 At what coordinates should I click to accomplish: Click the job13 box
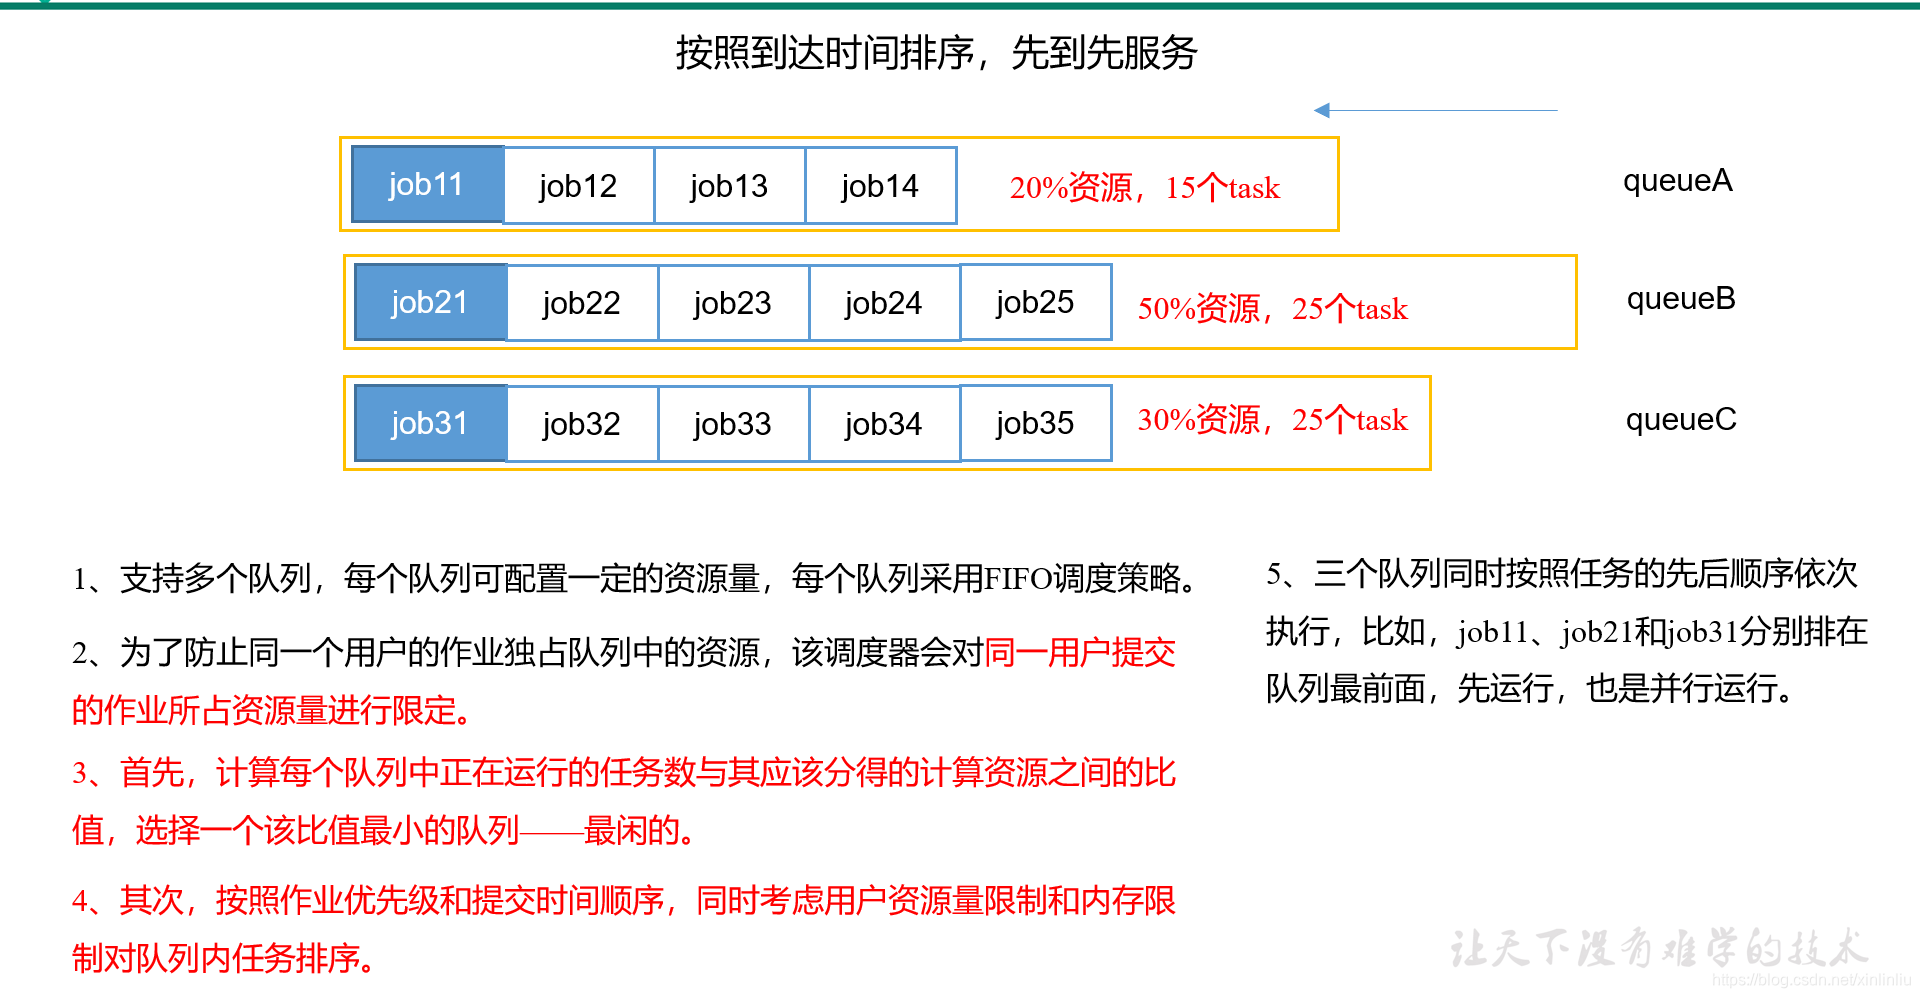pyautogui.click(x=730, y=186)
